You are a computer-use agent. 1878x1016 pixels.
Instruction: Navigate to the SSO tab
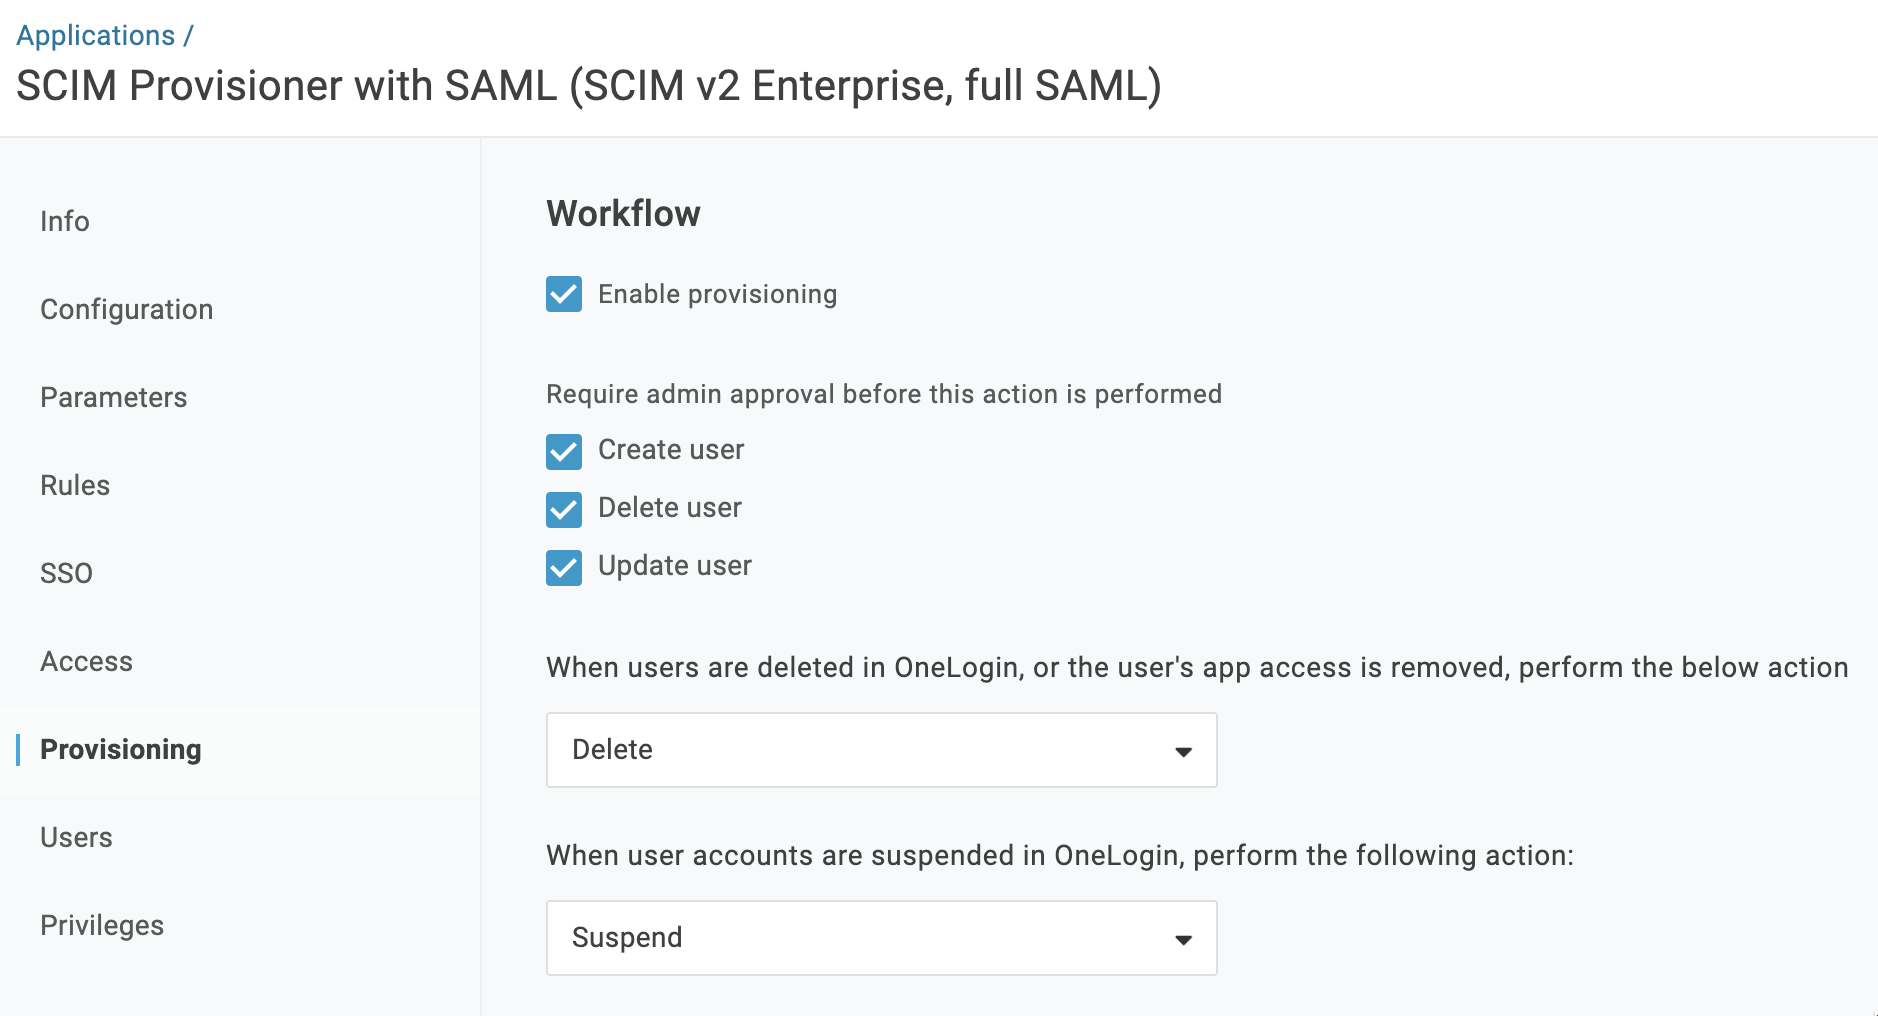(66, 573)
